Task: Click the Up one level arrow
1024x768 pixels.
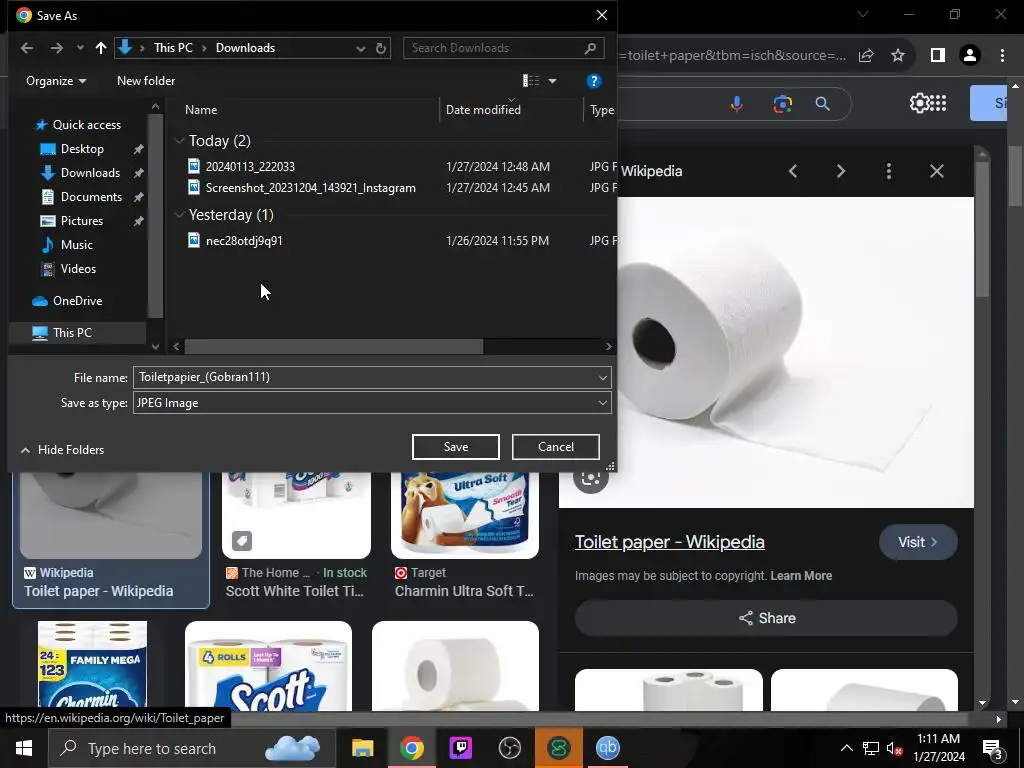Action: (100, 48)
